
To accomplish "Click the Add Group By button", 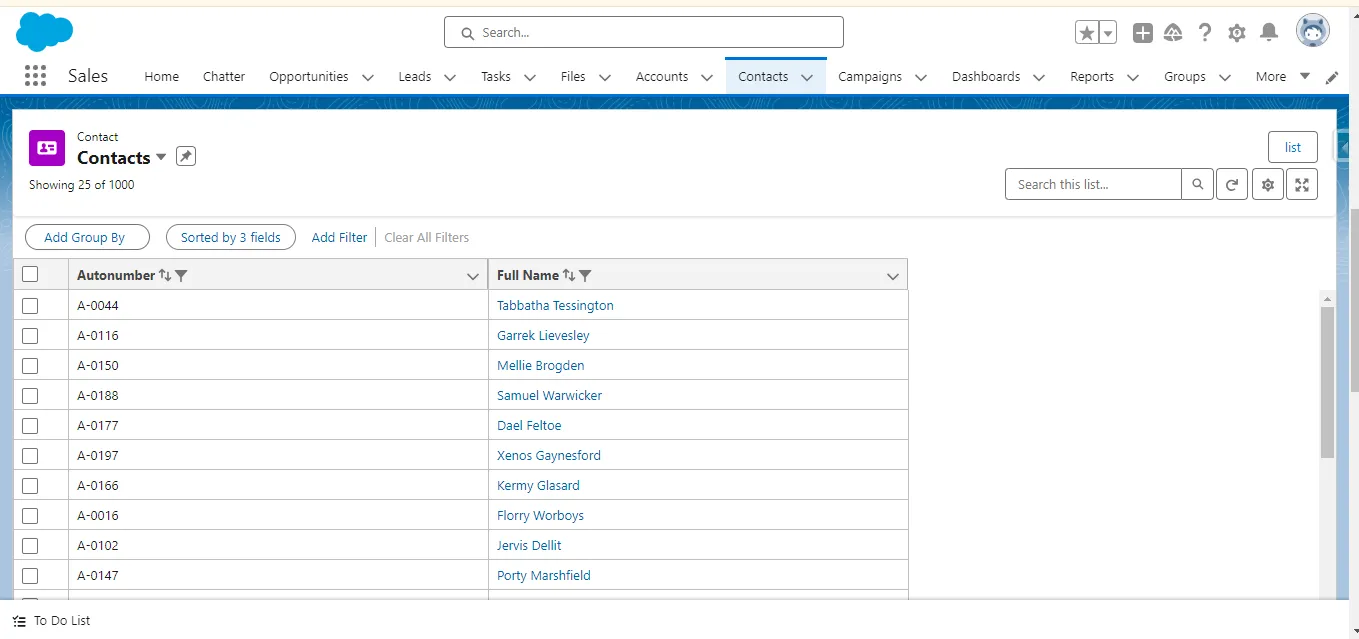I will tap(87, 237).
